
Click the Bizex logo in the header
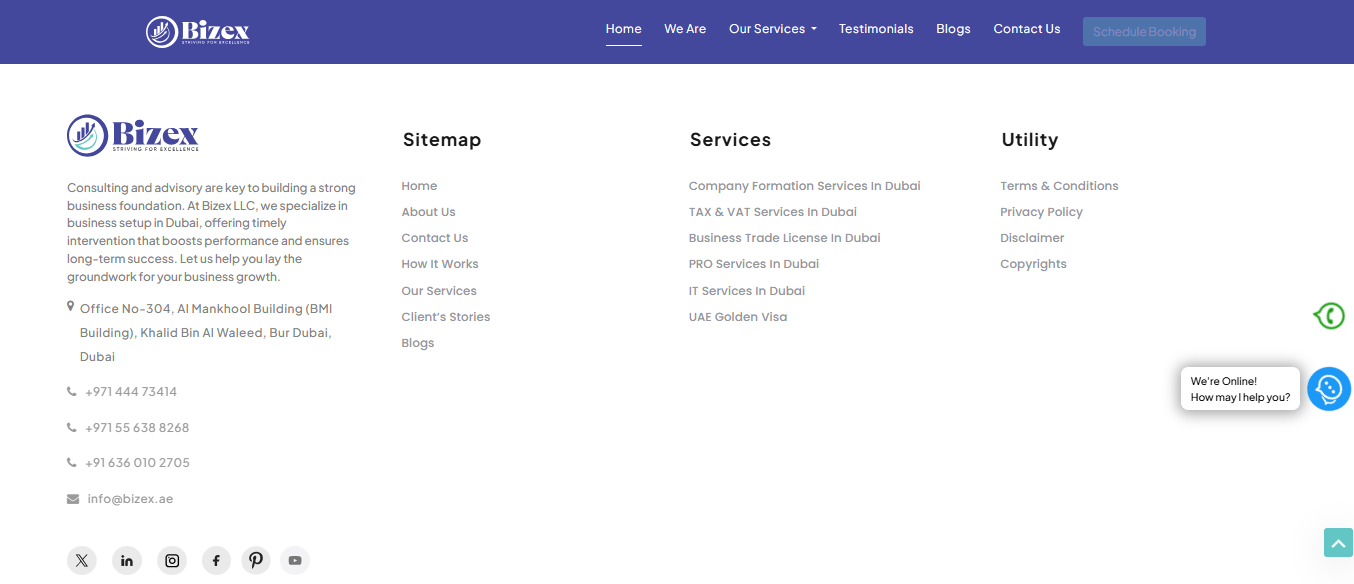click(x=198, y=32)
